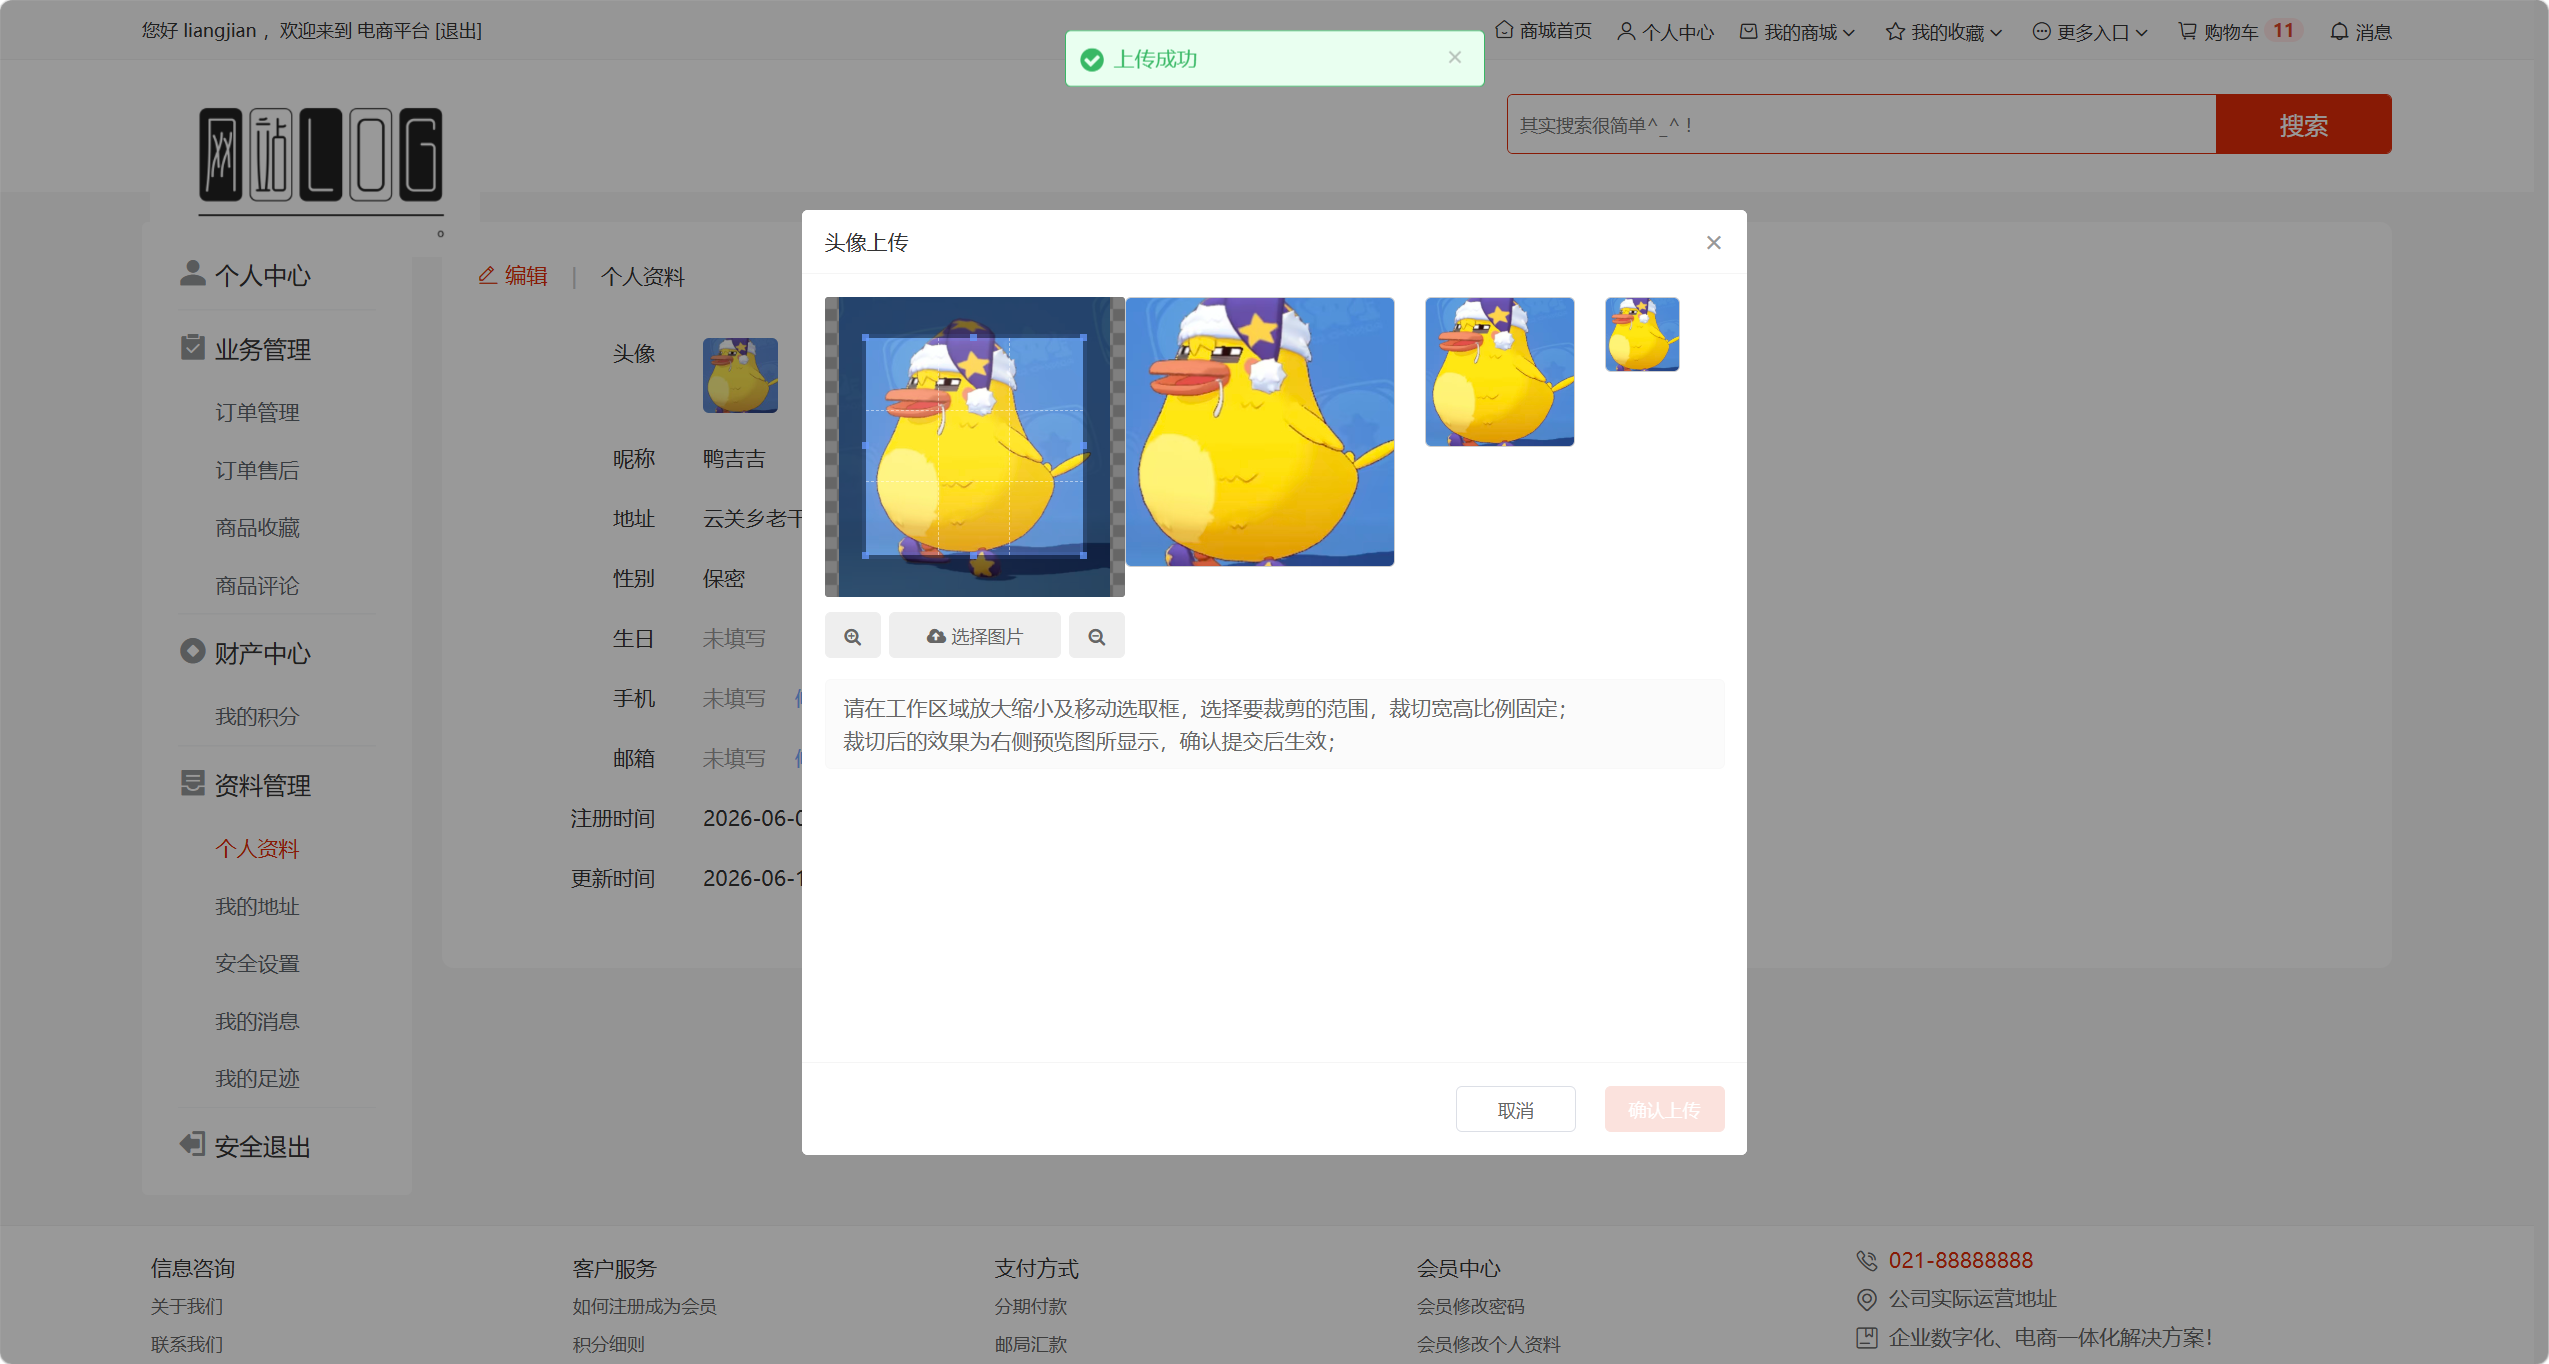Open 我的足迹 in the sidebar
The height and width of the screenshot is (1364, 2549).
[257, 1078]
